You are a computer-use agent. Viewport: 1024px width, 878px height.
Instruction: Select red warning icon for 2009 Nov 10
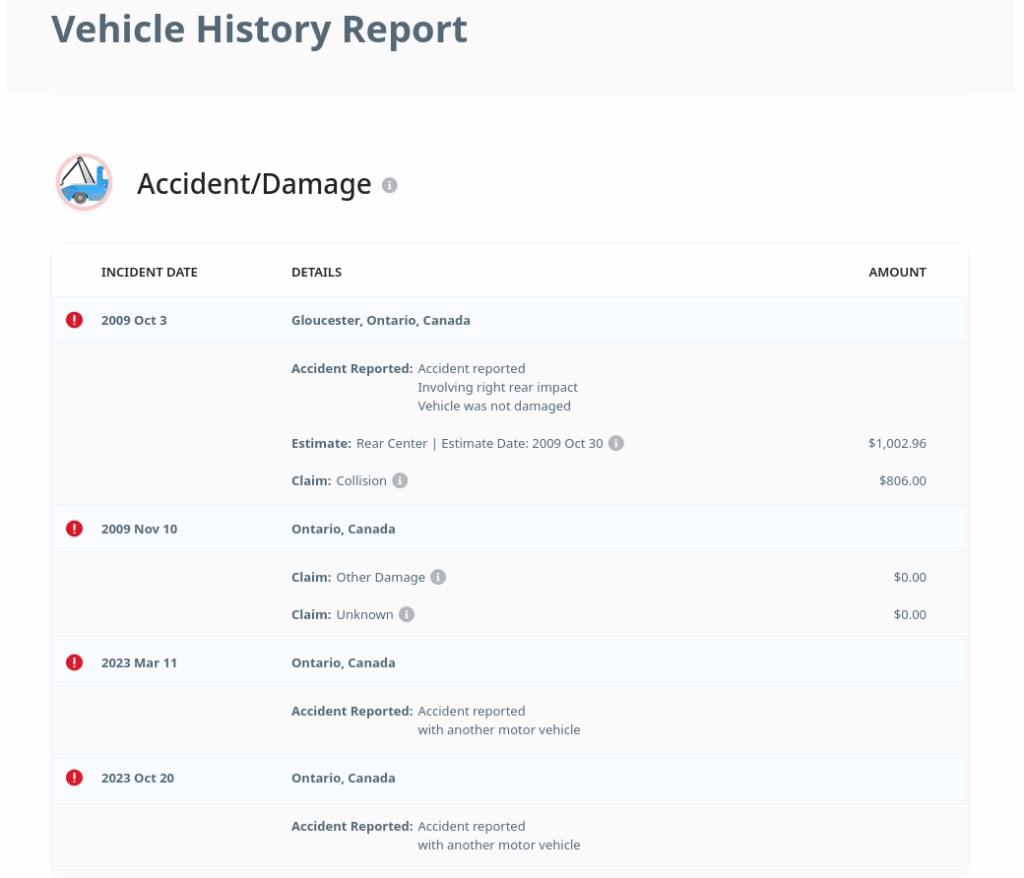pyautogui.click(x=74, y=528)
